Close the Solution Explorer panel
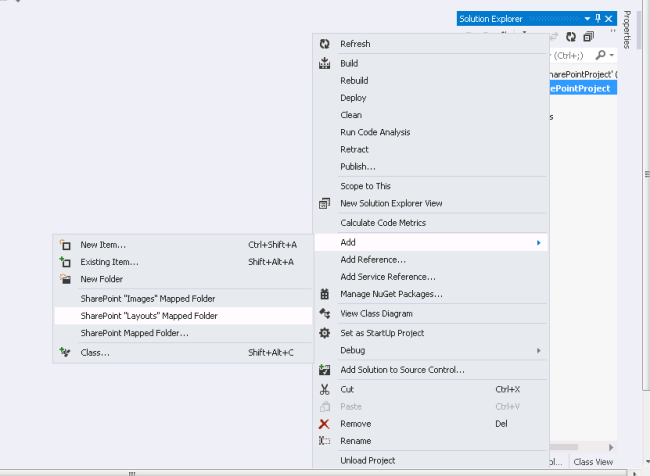The width and height of the screenshot is (650, 476). [x=609, y=19]
